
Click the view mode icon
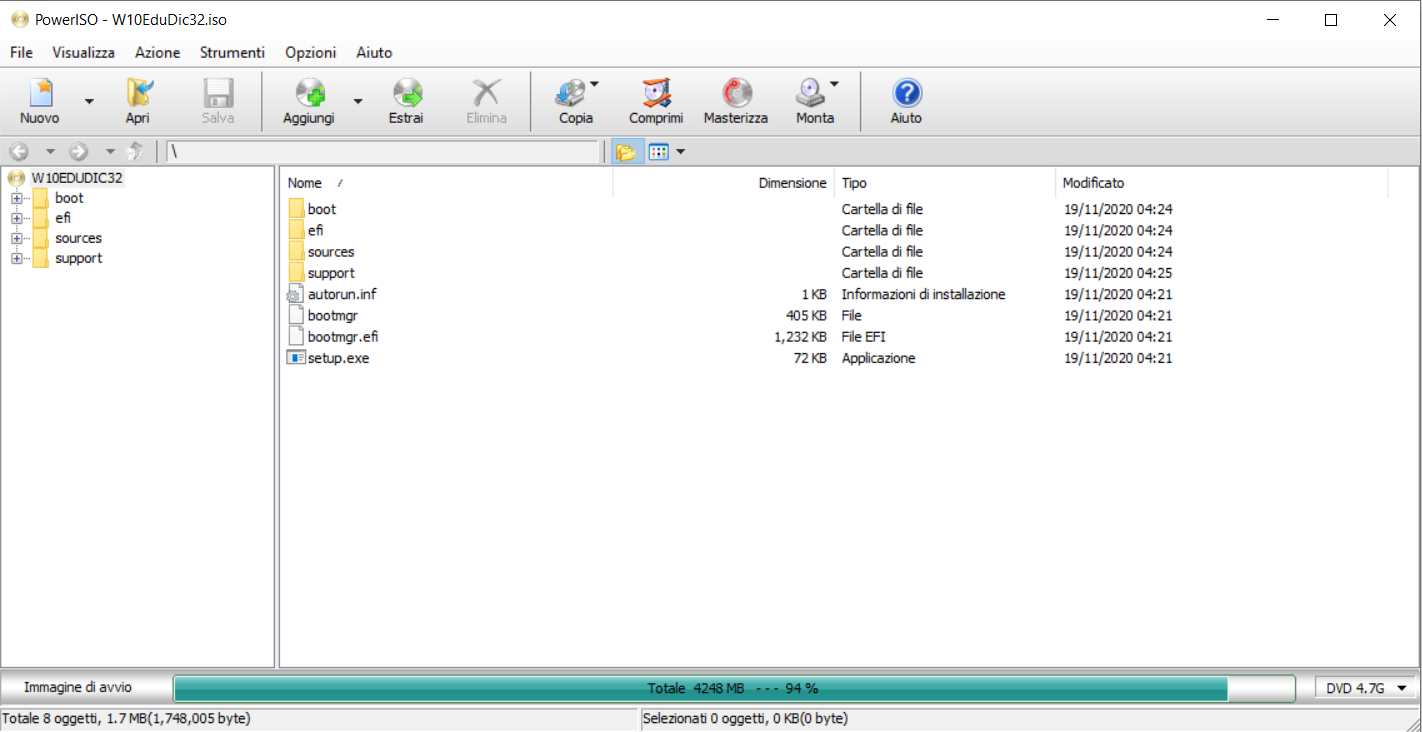pyautogui.click(x=658, y=152)
